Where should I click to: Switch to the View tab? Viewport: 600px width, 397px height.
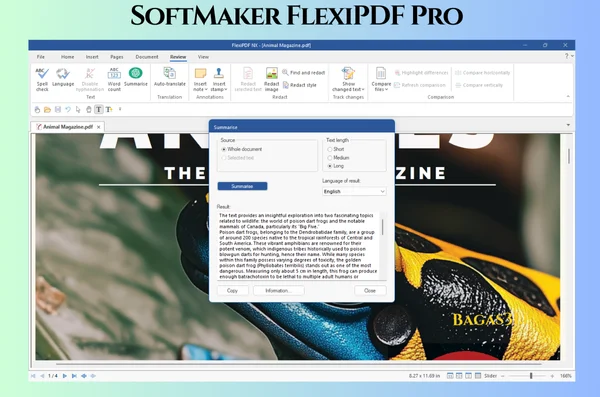pyautogui.click(x=203, y=57)
